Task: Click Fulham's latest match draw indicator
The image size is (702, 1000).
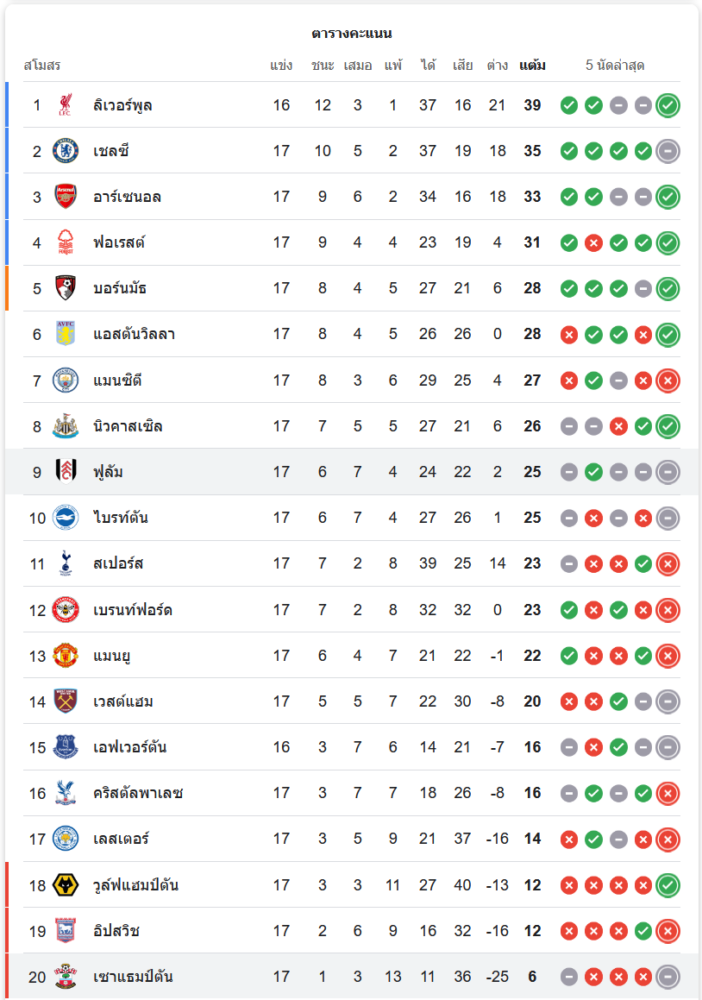Action: tap(668, 472)
